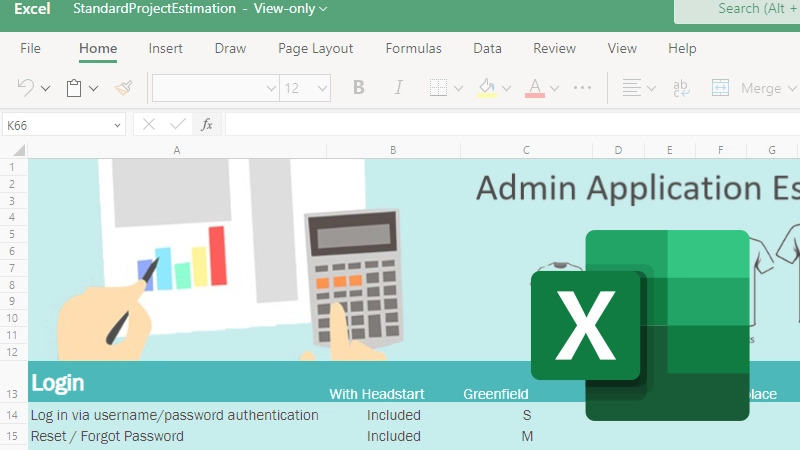Viewport: 800px width, 450px height.
Task: Open the Undo history dropdown arrow
Action: coord(45,89)
